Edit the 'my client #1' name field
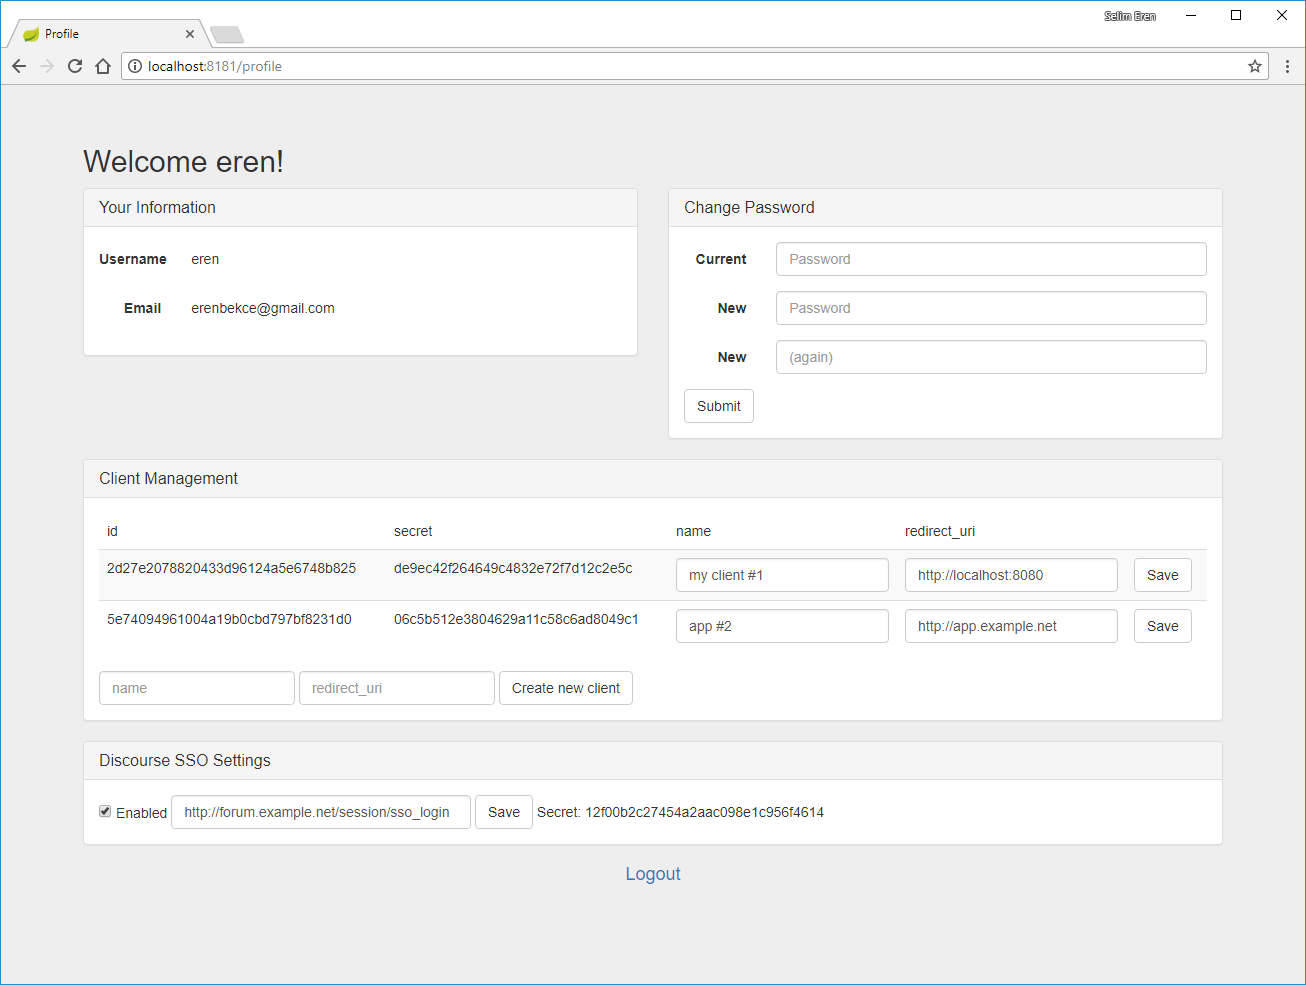Viewport: 1306px width, 985px height. (x=782, y=575)
